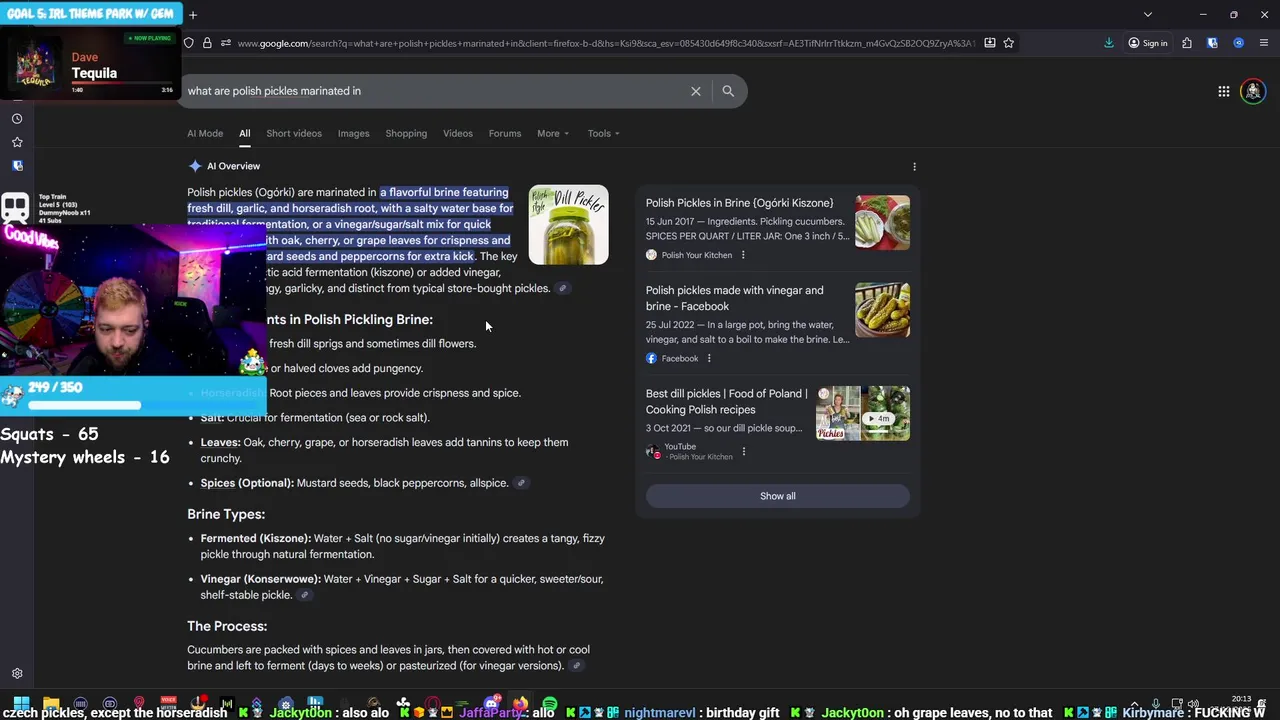Viewport: 1280px width, 720px height.
Task: Open AI Overview three-dot options
Action: pos(914,167)
